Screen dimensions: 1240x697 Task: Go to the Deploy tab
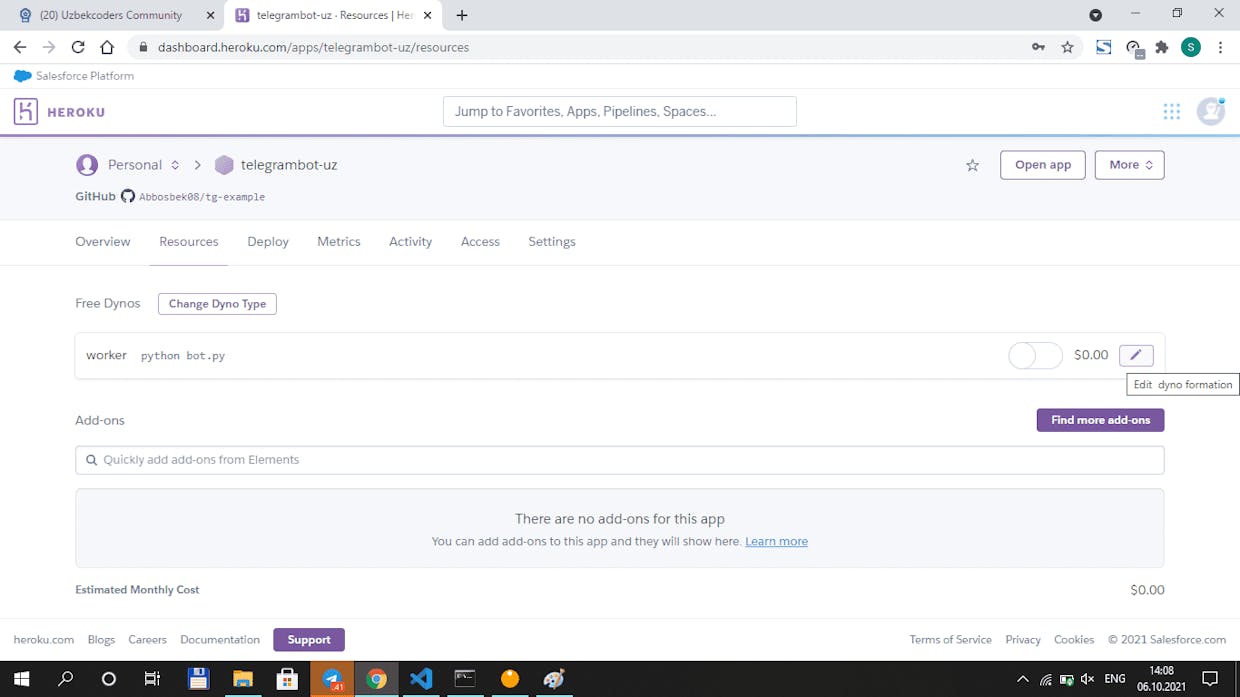pos(268,241)
